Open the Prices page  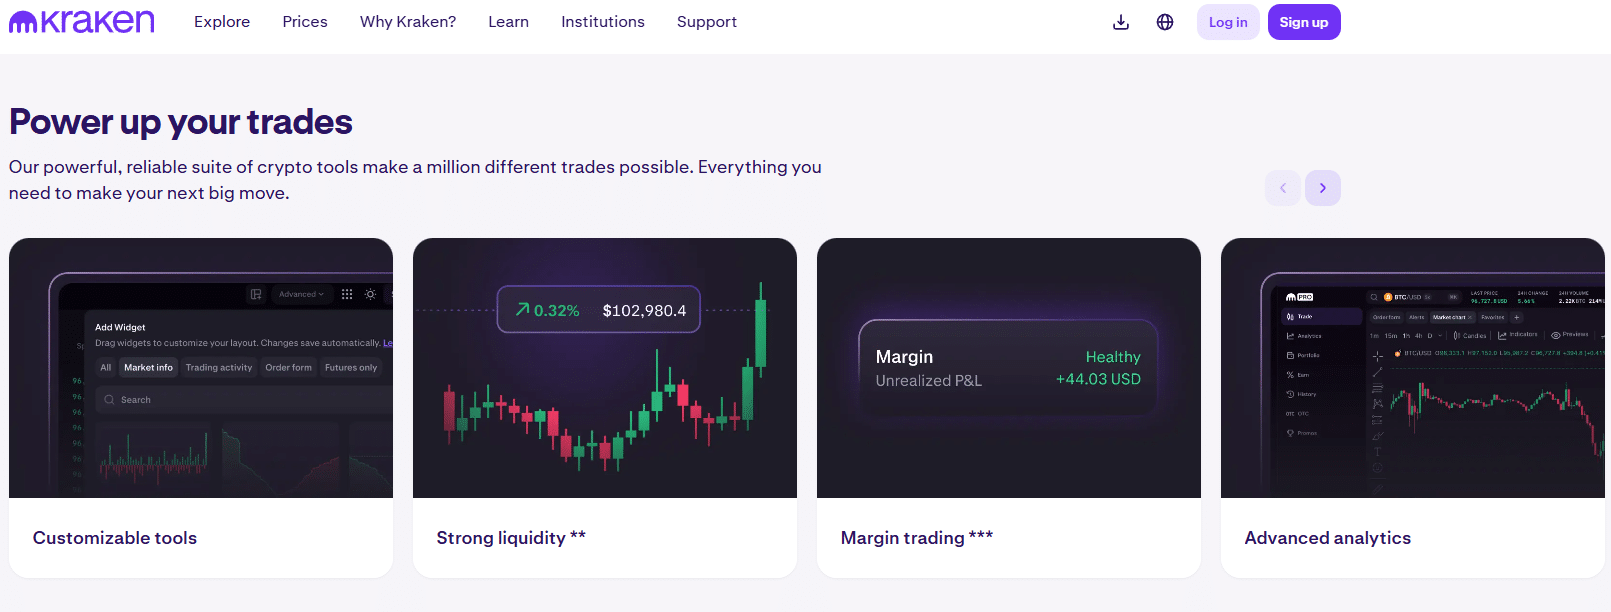click(x=305, y=22)
